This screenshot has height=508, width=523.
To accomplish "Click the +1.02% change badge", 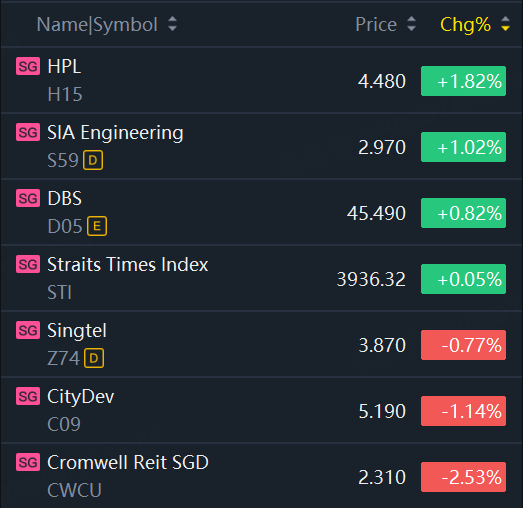I will click(464, 147).
